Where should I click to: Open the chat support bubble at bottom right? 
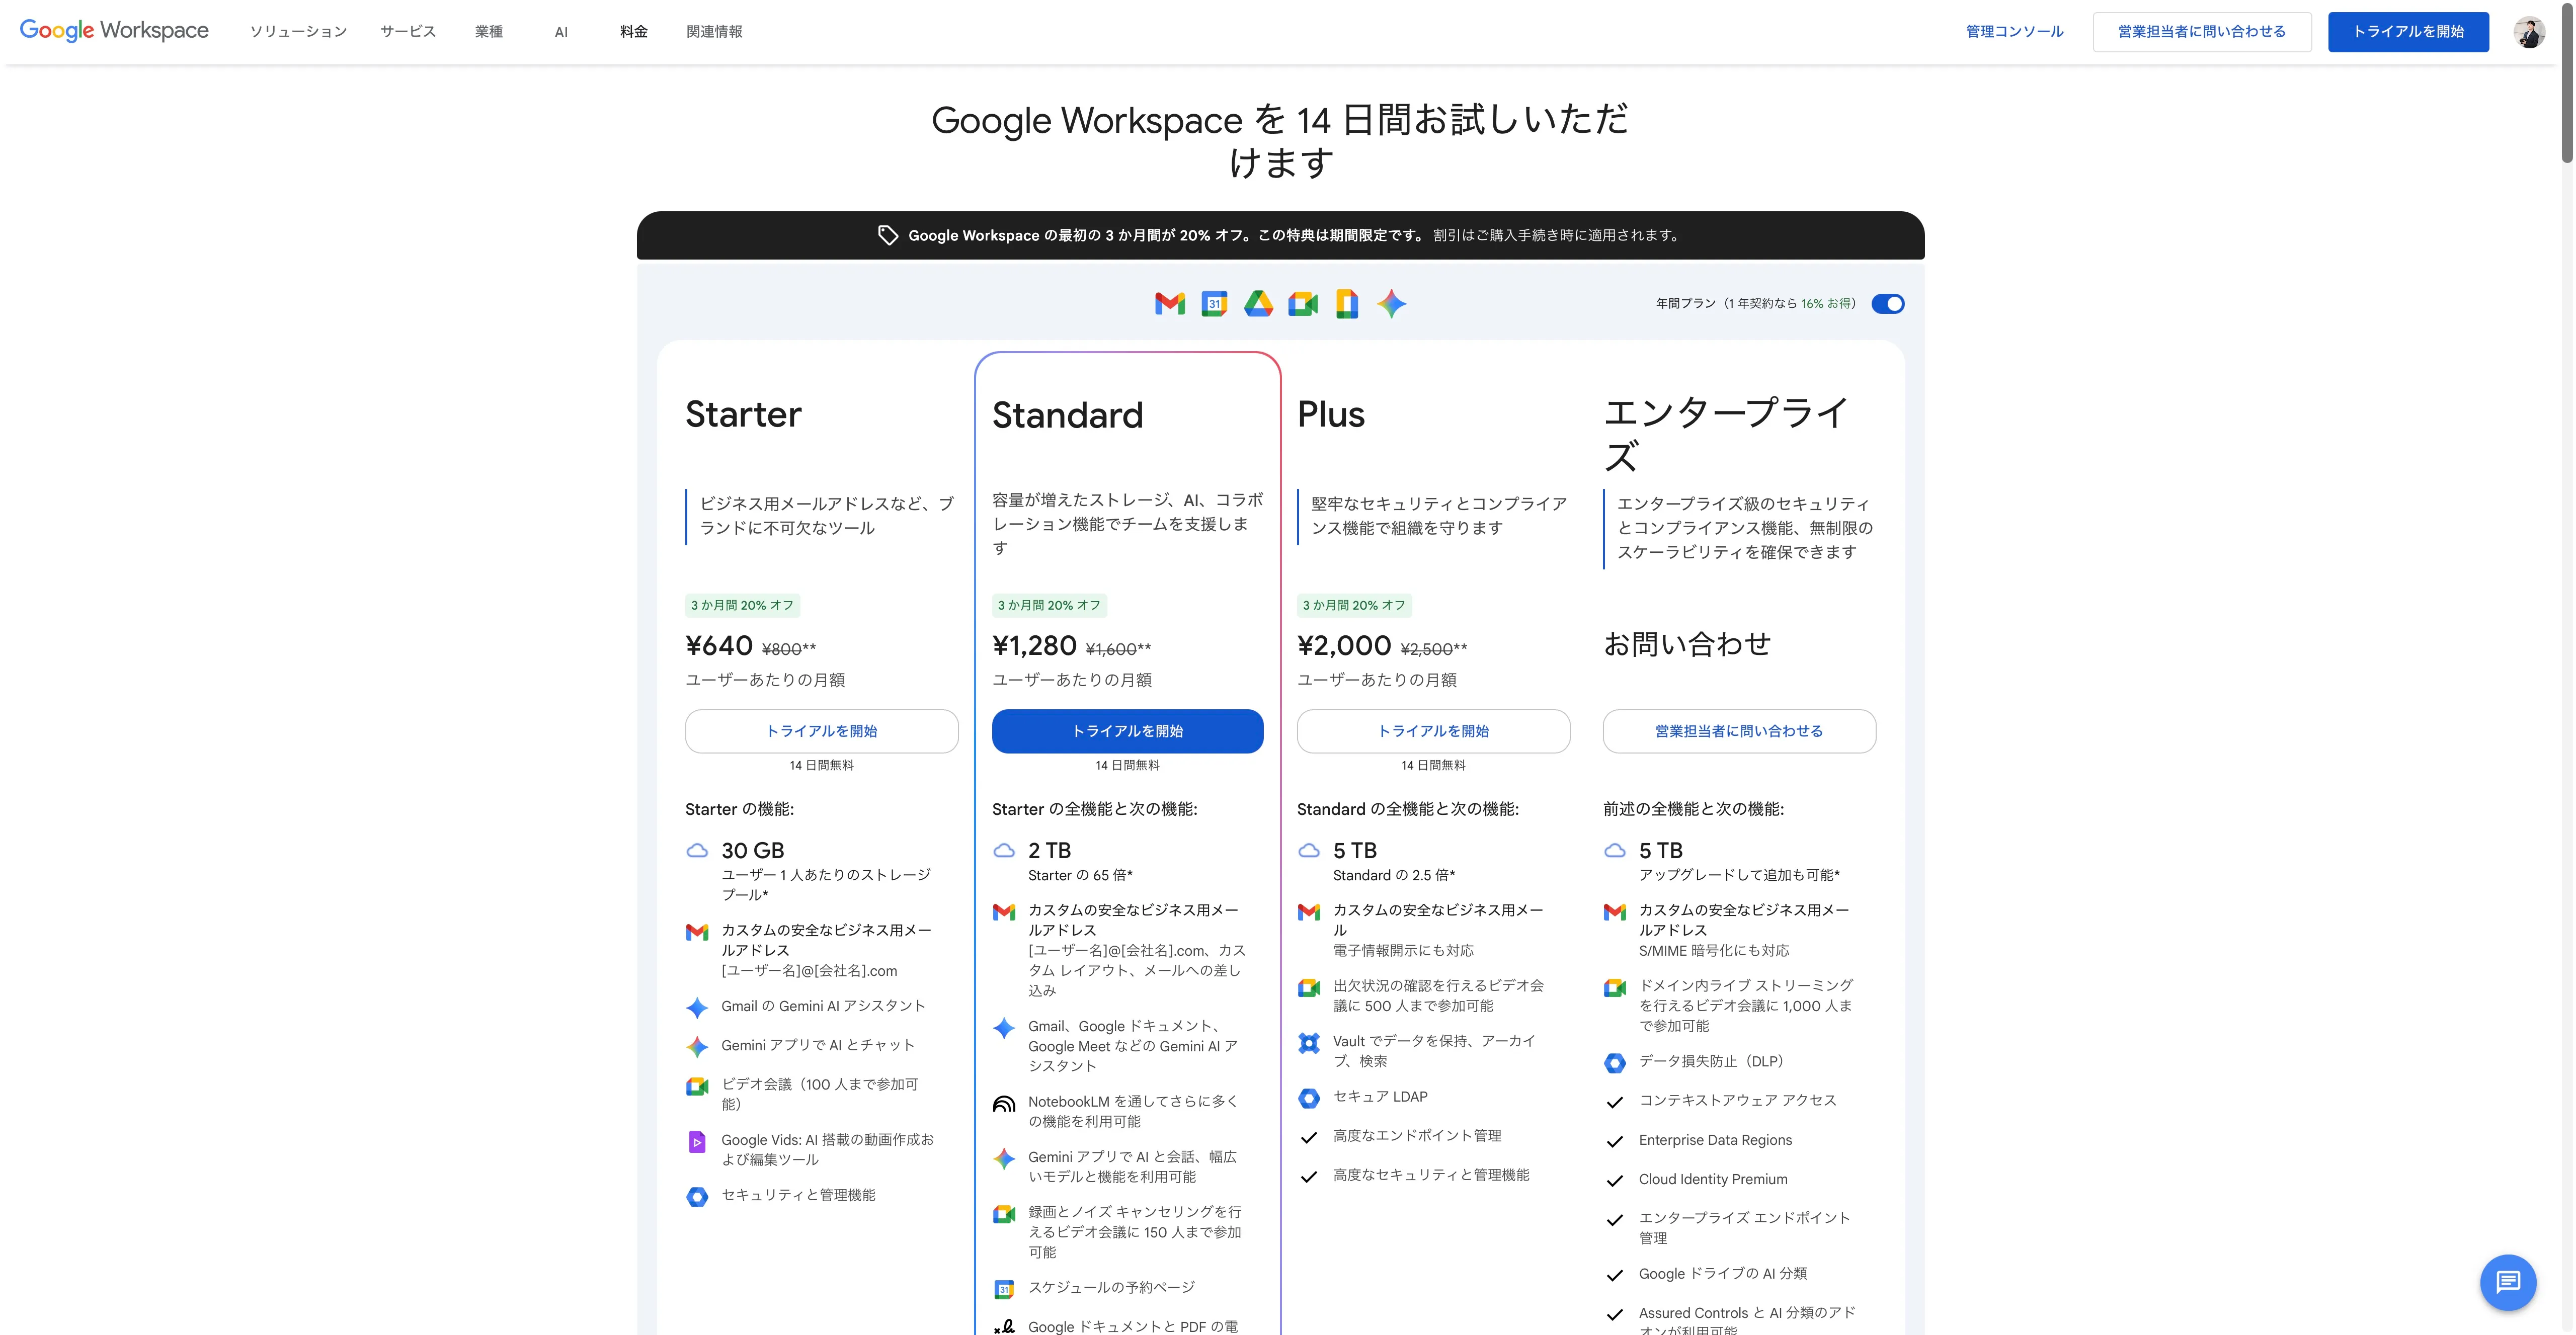2508,1282
